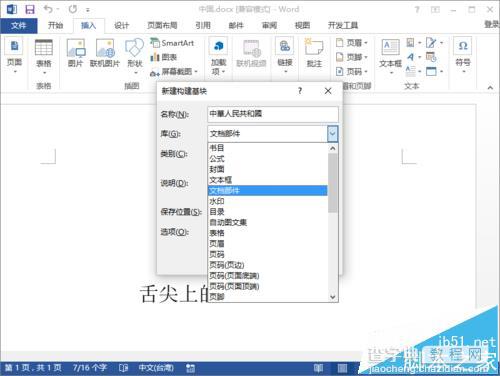Select 页脚 in the gallery list
Image resolution: width=500 pixels, height=376 pixels.
pos(268,297)
